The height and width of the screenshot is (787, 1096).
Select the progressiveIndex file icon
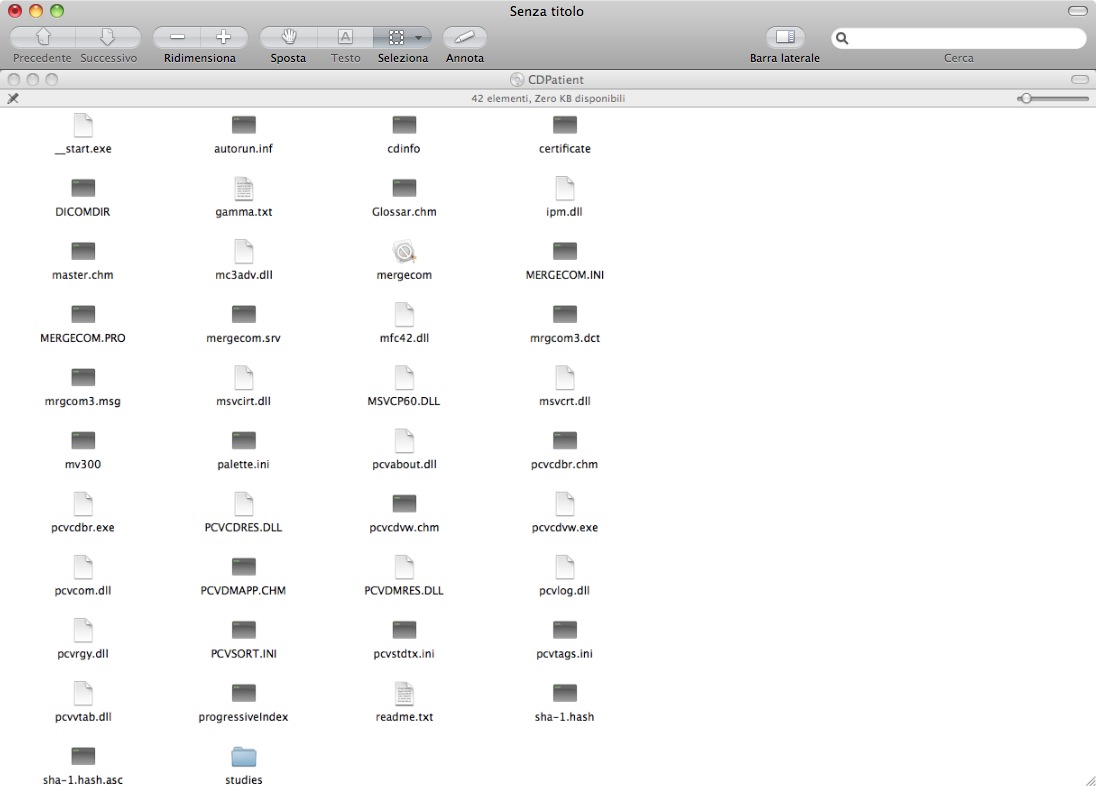click(x=243, y=693)
